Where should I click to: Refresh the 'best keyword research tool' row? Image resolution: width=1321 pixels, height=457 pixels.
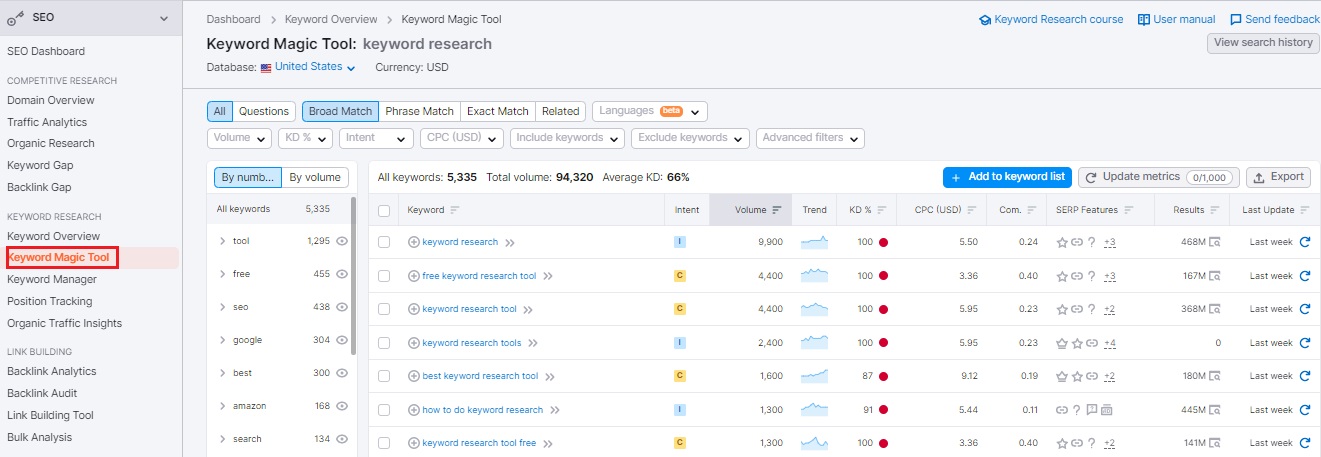[1304, 376]
